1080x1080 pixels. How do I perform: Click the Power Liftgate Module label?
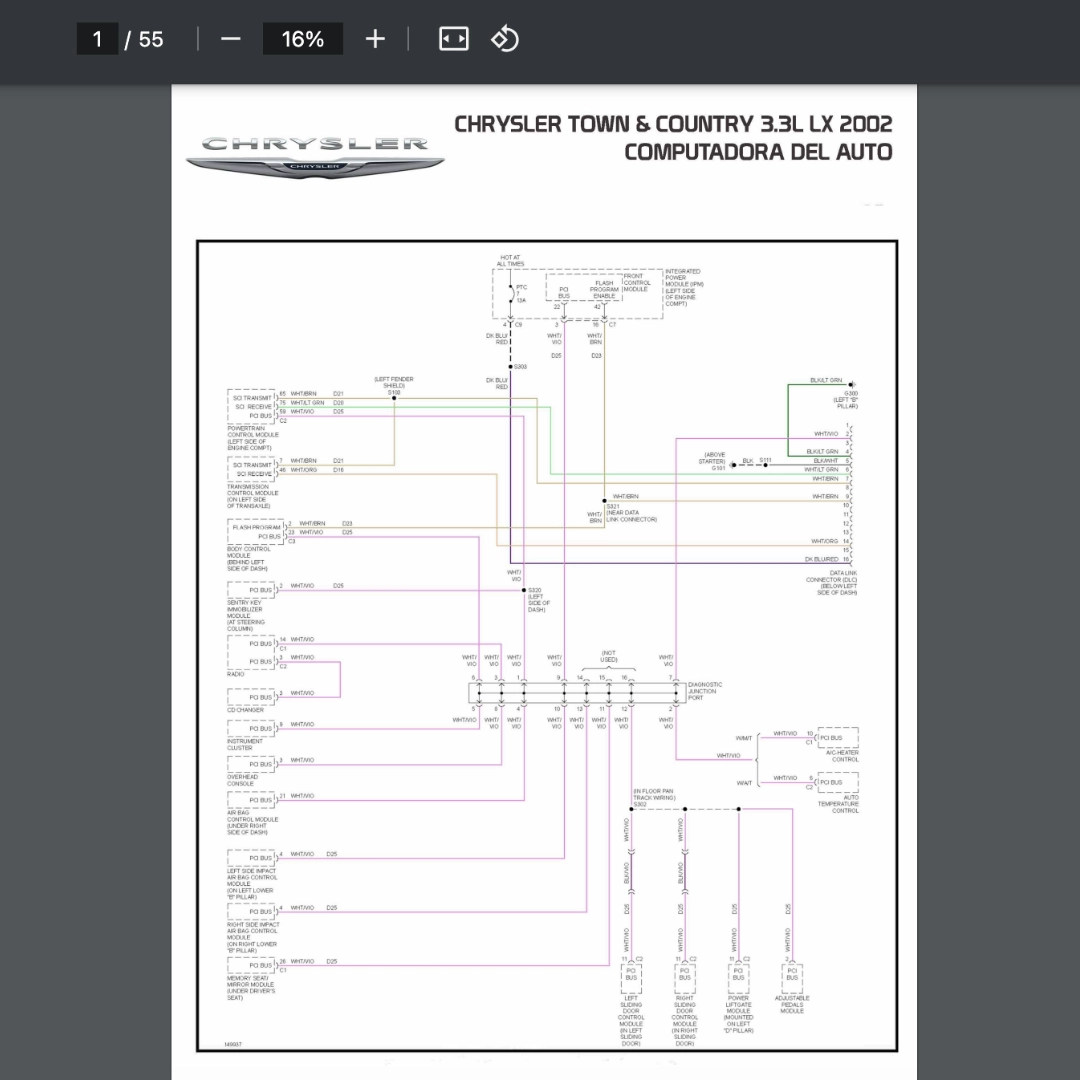coord(738,1014)
